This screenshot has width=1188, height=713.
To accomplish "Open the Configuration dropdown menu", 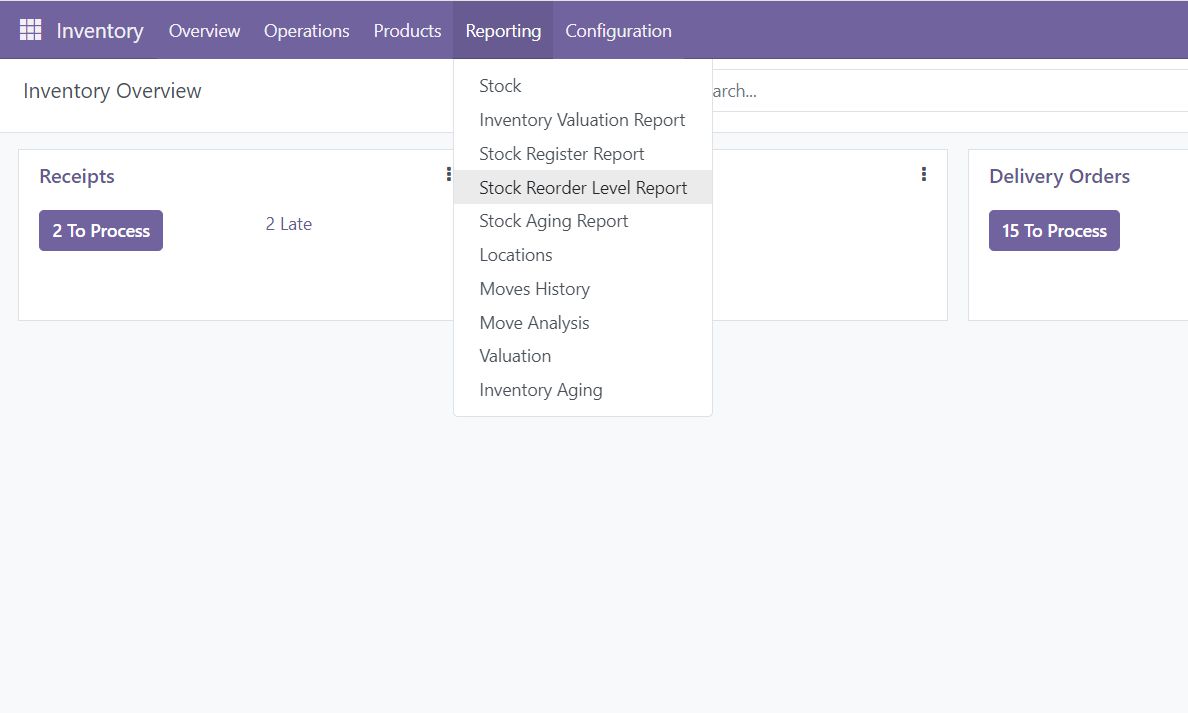I will tap(618, 31).
